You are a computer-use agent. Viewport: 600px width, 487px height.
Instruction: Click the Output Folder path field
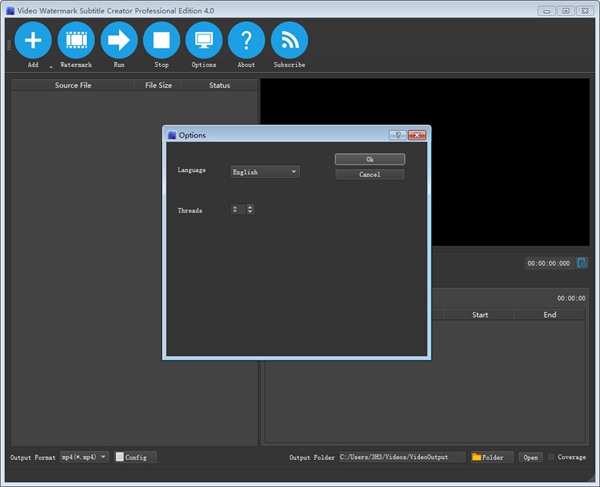402,457
